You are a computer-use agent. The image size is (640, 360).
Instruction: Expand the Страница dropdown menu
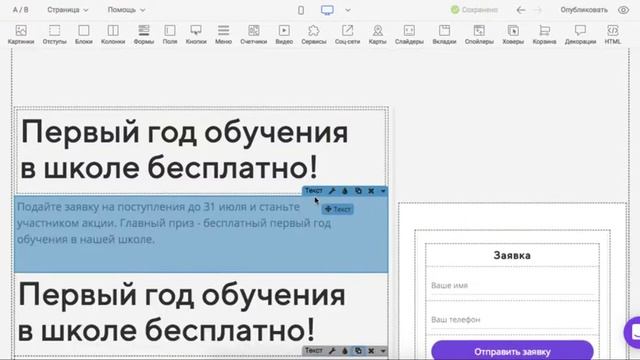click(x=68, y=10)
